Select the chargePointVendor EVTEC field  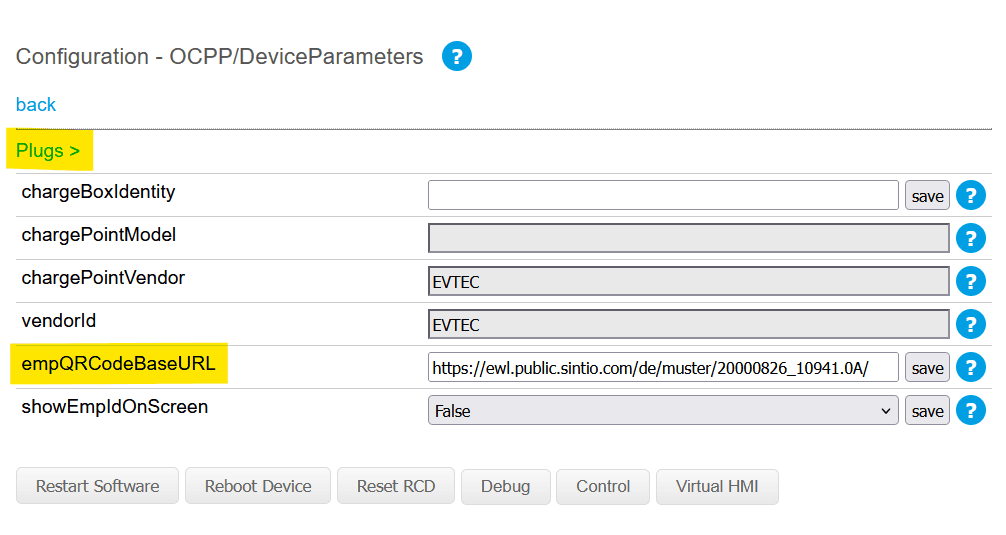(688, 281)
